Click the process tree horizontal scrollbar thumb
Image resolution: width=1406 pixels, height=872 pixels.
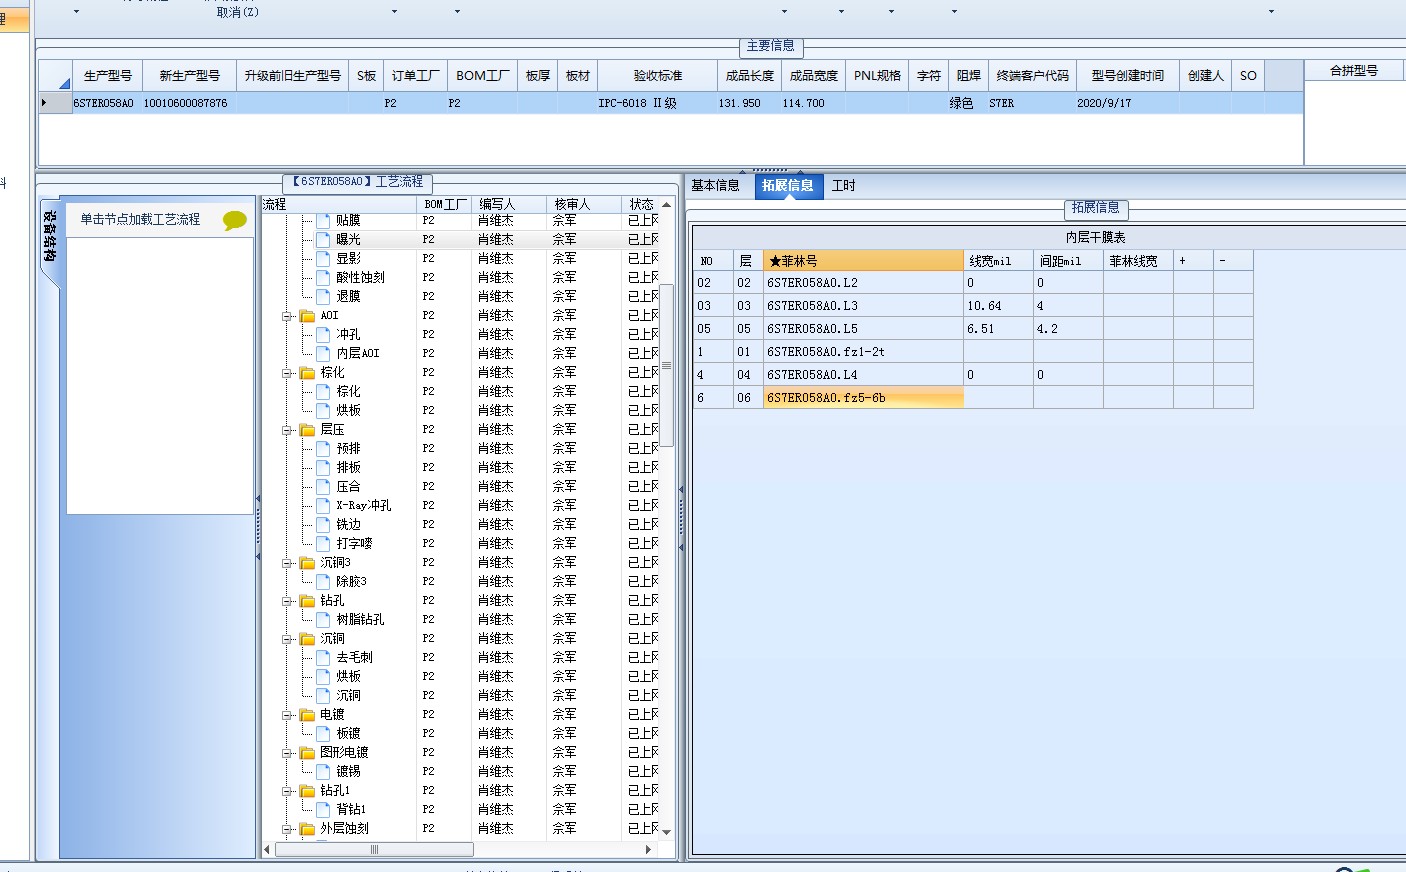click(x=374, y=850)
